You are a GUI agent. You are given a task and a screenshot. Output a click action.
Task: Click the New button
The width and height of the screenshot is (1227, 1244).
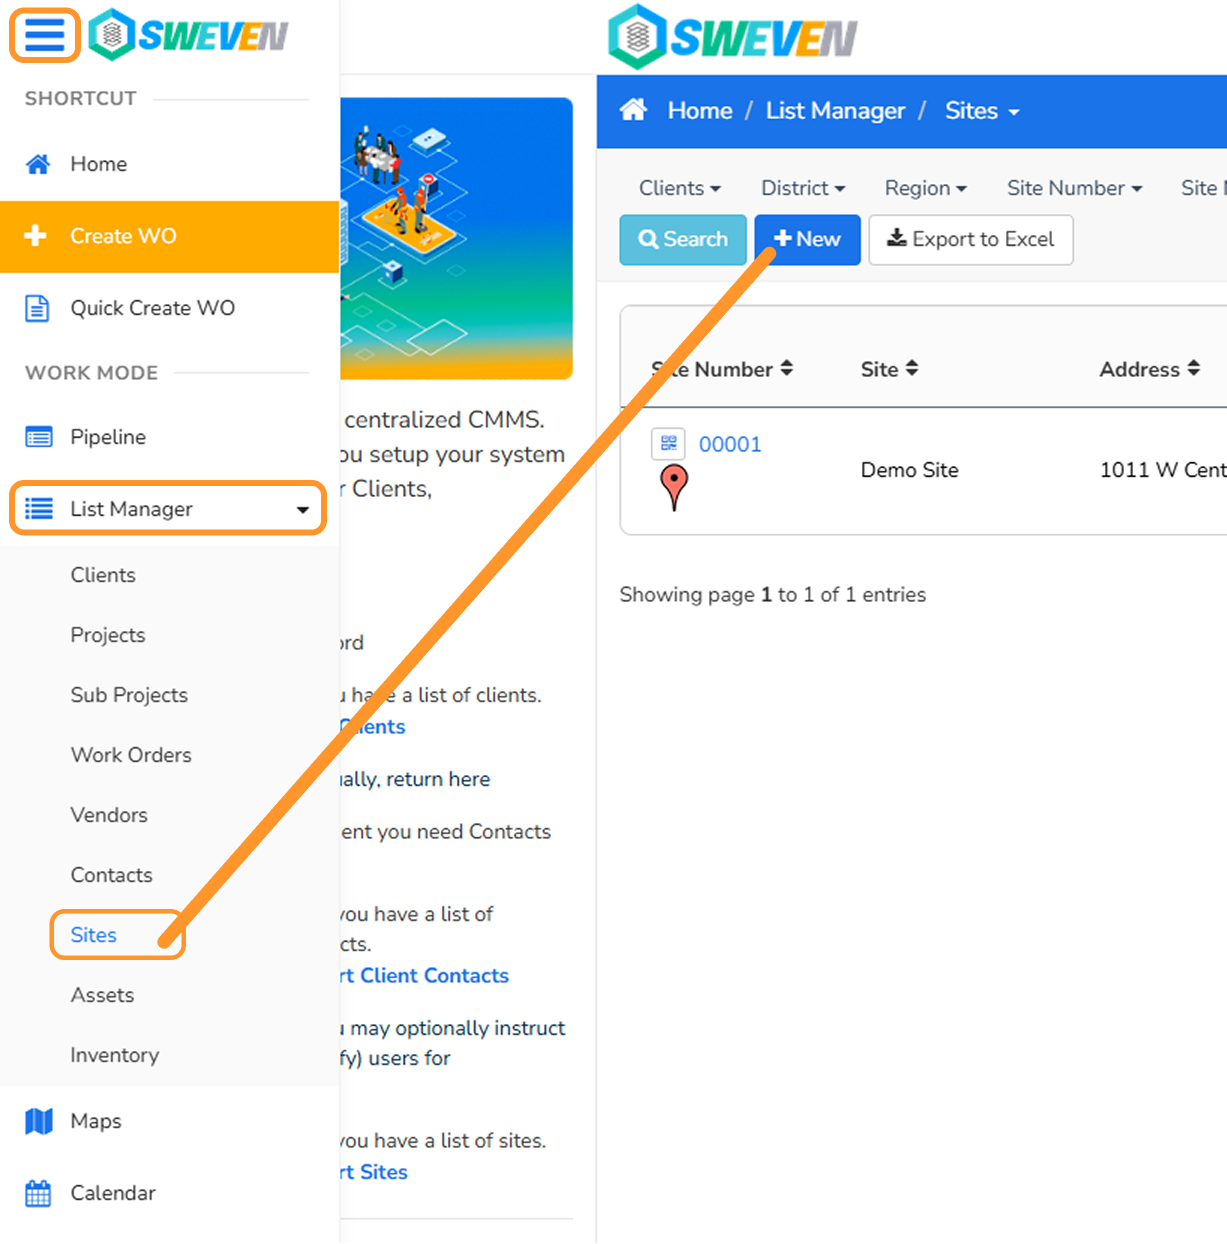pos(807,240)
